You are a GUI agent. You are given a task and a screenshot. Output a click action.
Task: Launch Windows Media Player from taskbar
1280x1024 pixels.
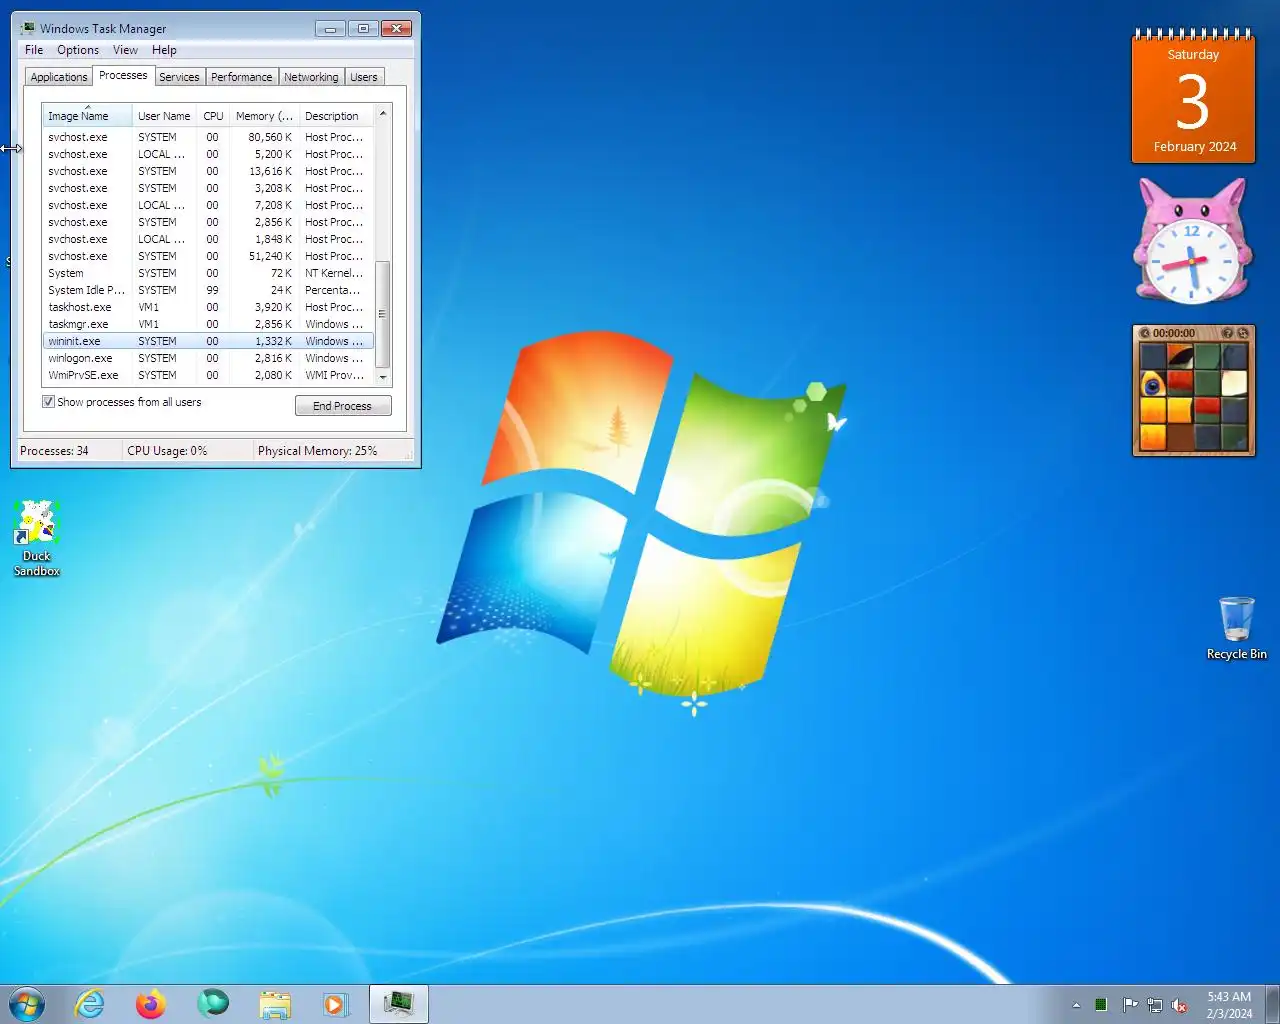336,1004
